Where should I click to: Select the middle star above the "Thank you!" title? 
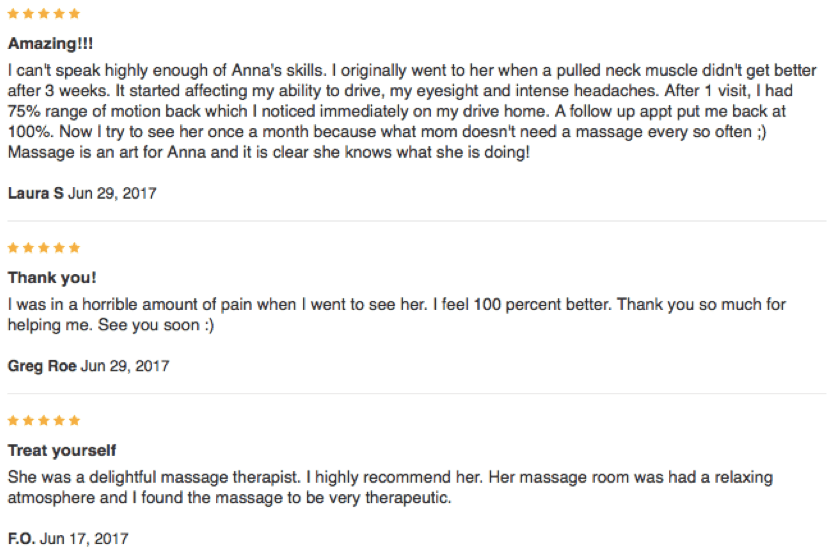(44, 248)
